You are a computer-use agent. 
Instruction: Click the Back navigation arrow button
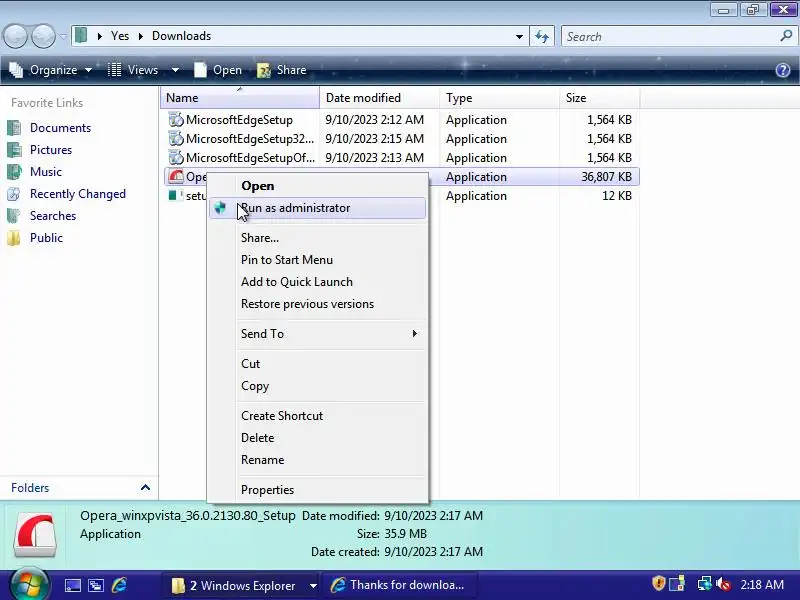(15, 36)
